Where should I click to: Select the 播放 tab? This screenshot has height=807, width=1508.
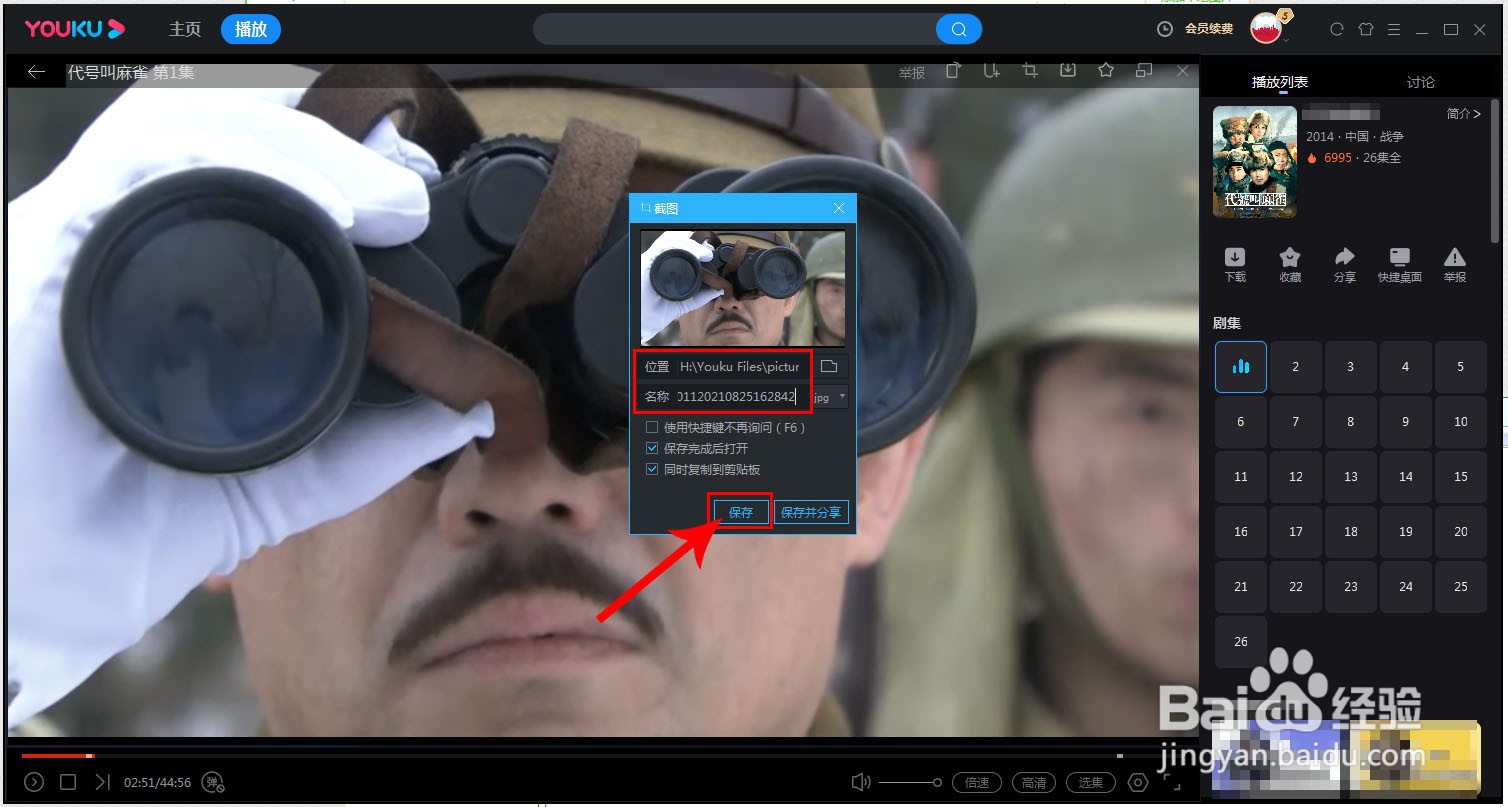[x=251, y=29]
